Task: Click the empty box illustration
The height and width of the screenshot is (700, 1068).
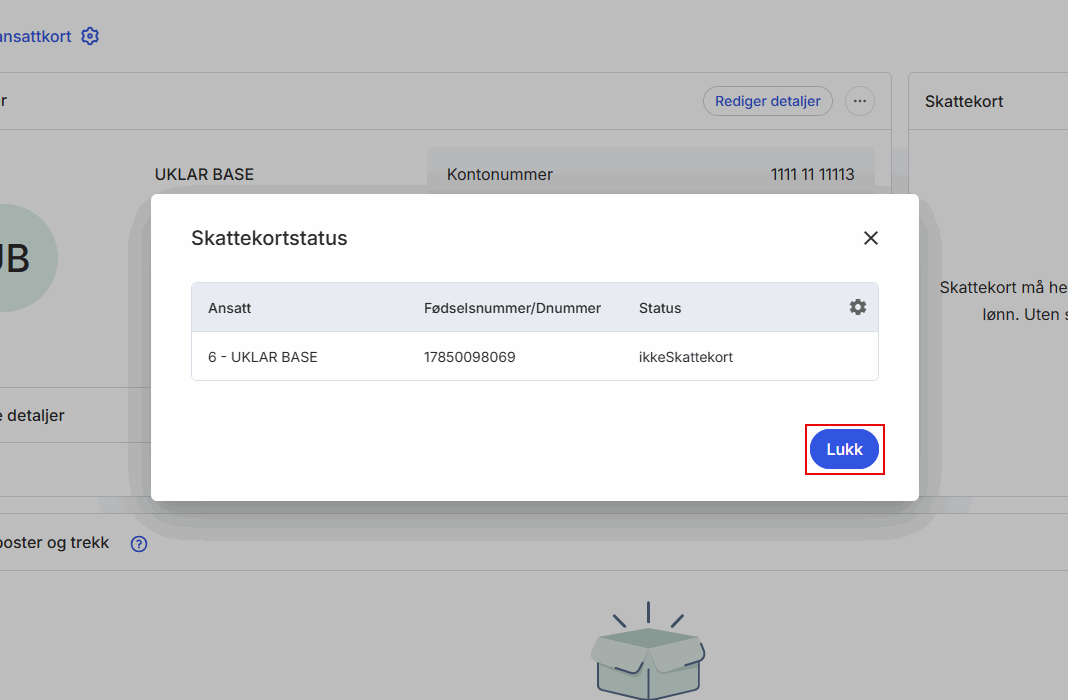Action: pos(648,650)
